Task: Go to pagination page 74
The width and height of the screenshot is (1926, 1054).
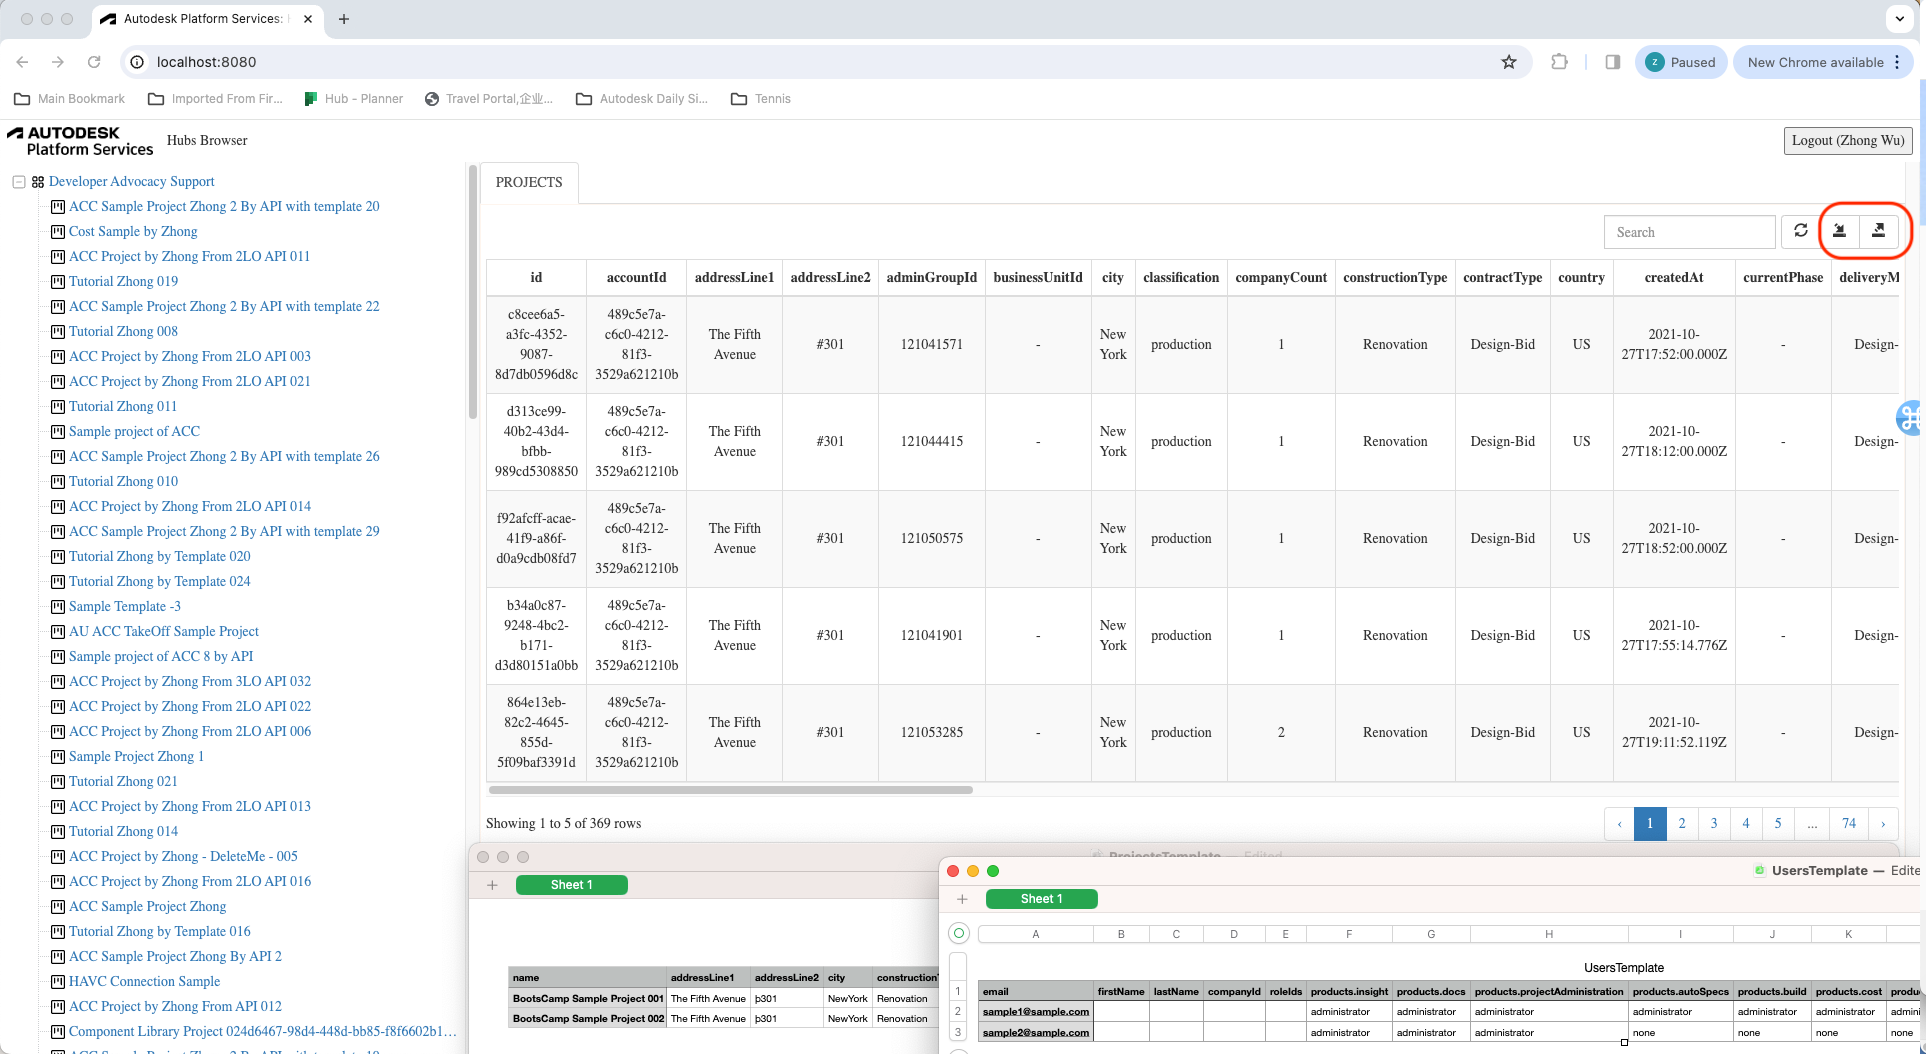Action: click(1849, 824)
